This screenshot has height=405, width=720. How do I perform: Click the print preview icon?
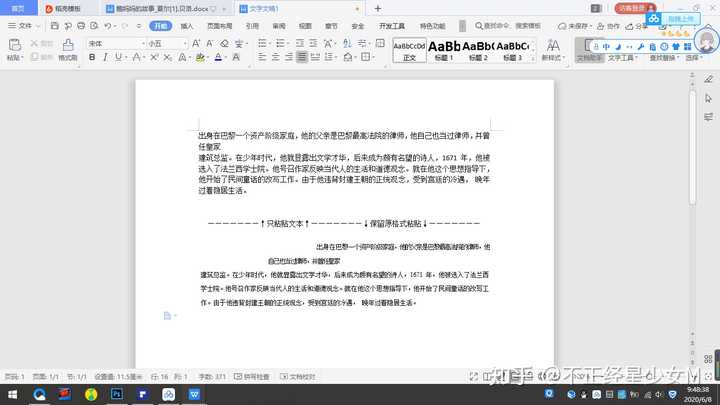(x=94, y=26)
